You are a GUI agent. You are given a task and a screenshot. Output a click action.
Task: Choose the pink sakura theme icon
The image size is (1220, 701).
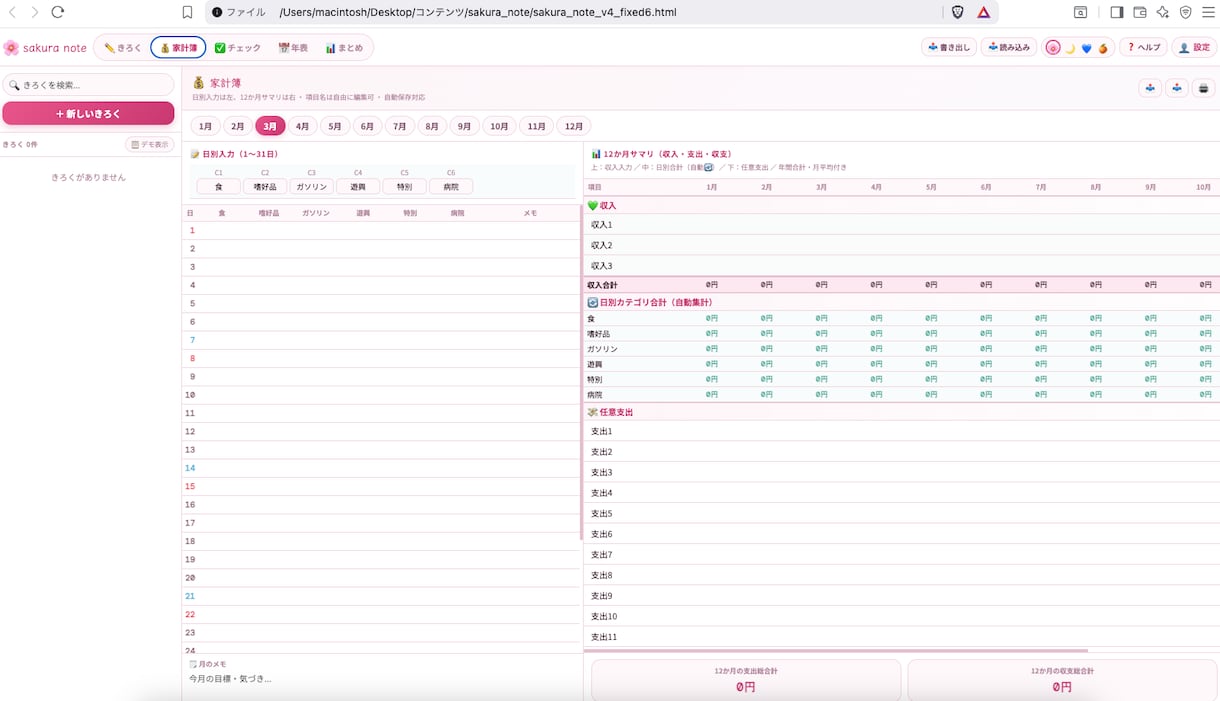tap(1052, 48)
